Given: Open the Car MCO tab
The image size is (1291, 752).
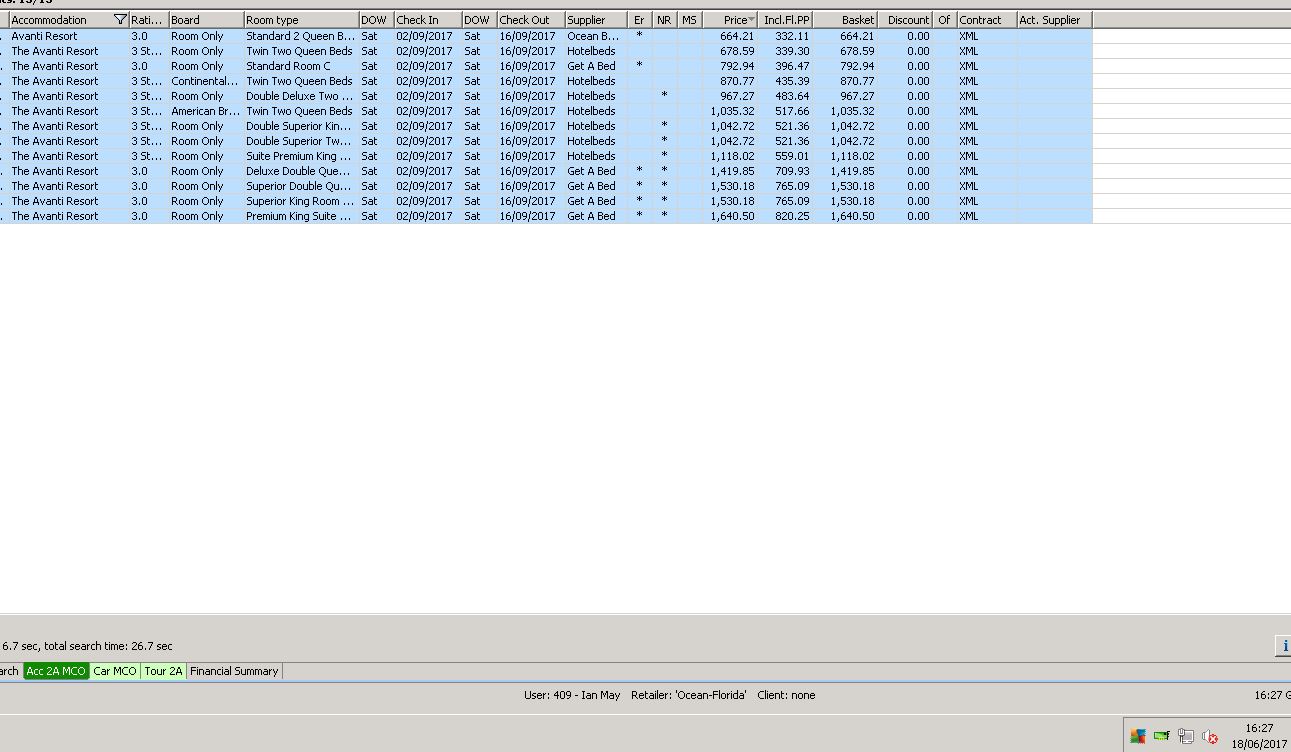Looking at the screenshot, I should [x=115, y=671].
